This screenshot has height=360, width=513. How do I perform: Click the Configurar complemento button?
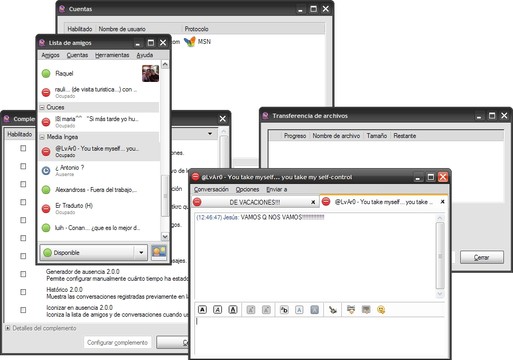tap(117, 342)
